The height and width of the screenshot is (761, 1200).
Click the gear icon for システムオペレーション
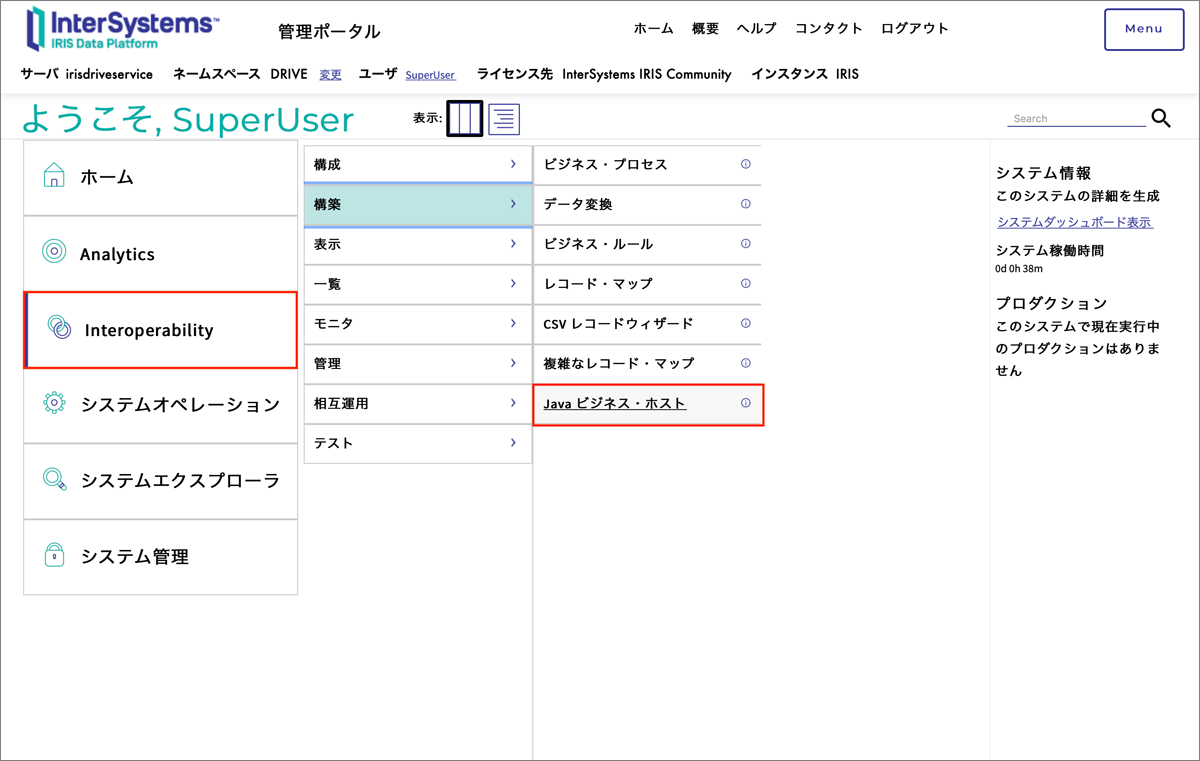(x=54, y=403)
